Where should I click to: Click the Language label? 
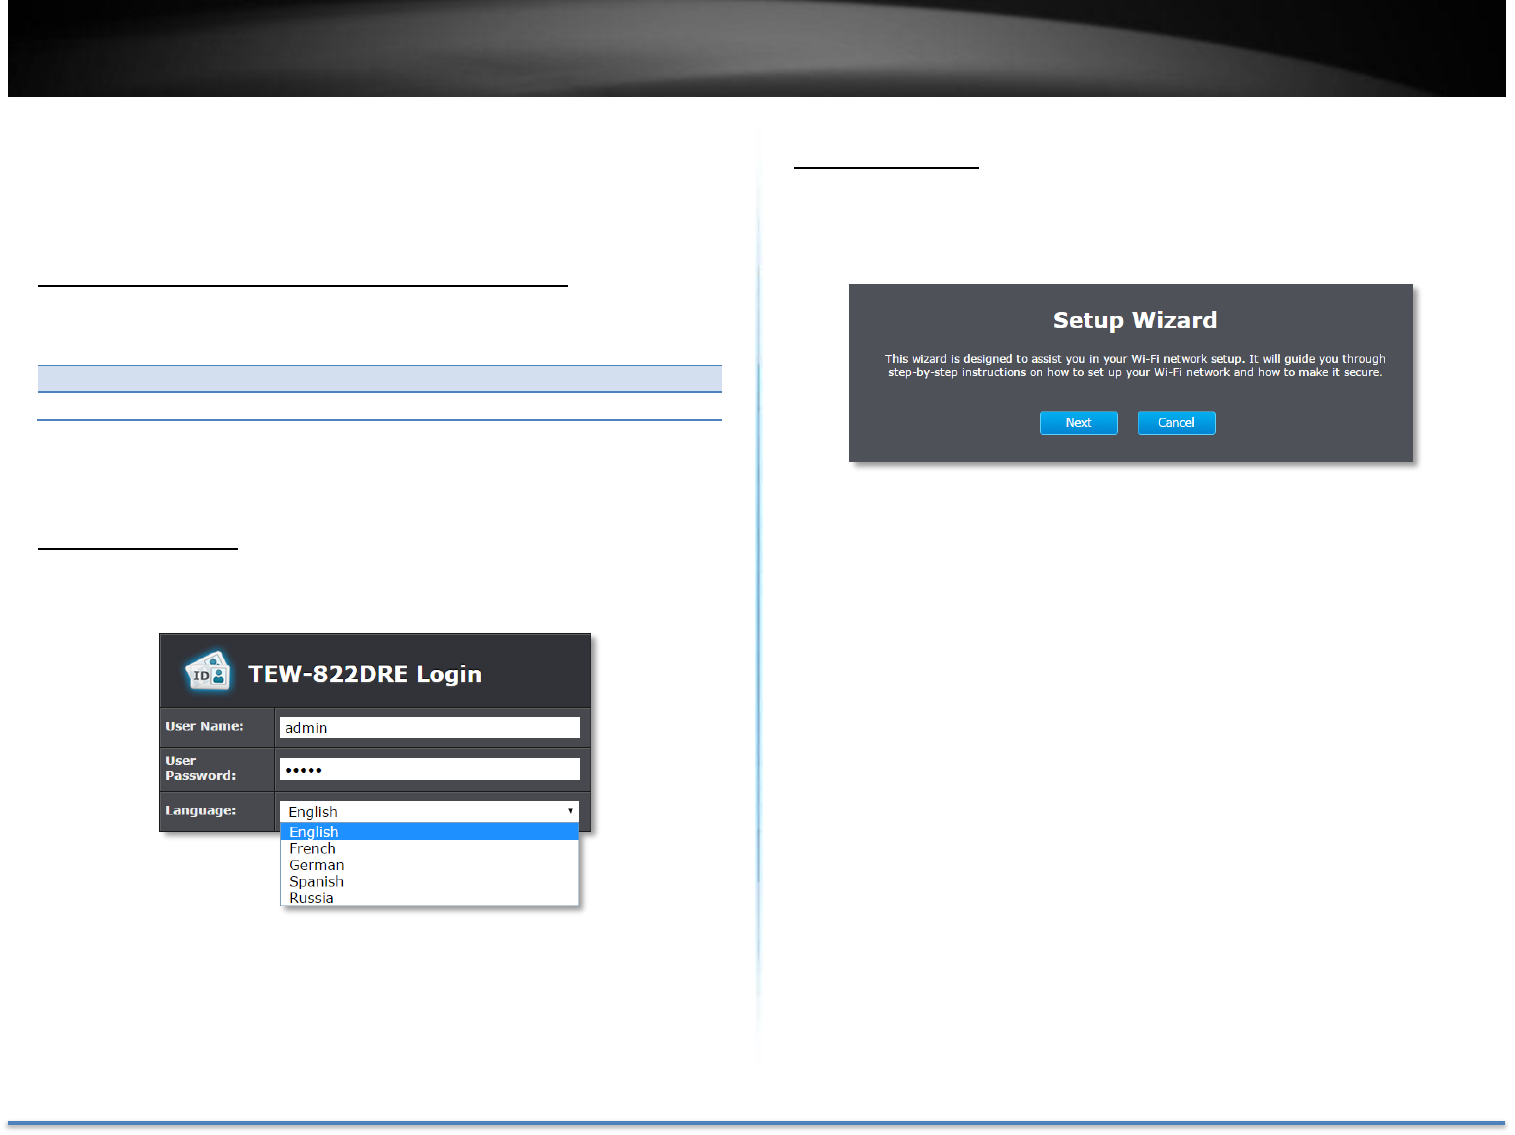[201, 810]
